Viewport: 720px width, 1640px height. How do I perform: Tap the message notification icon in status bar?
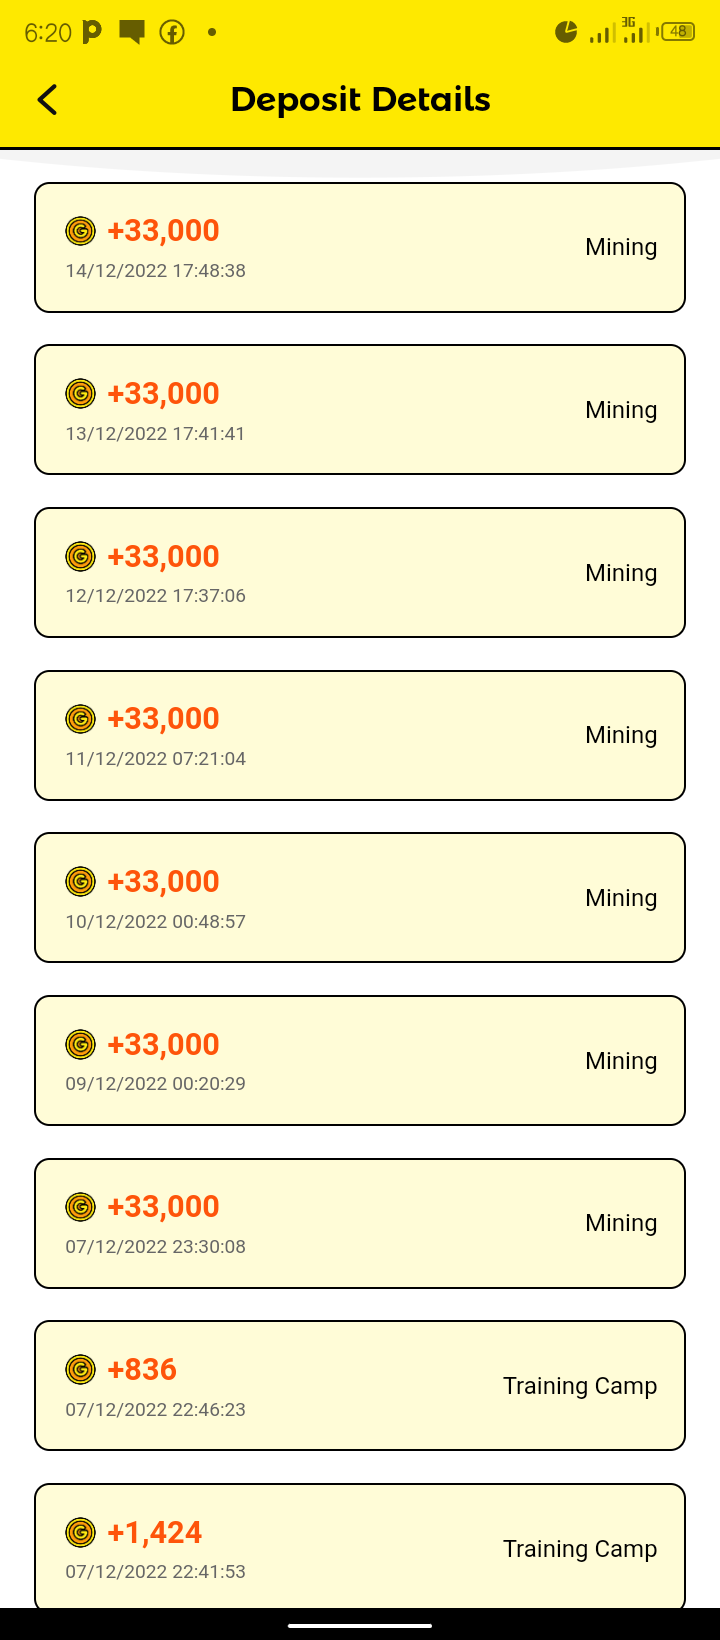131,33
